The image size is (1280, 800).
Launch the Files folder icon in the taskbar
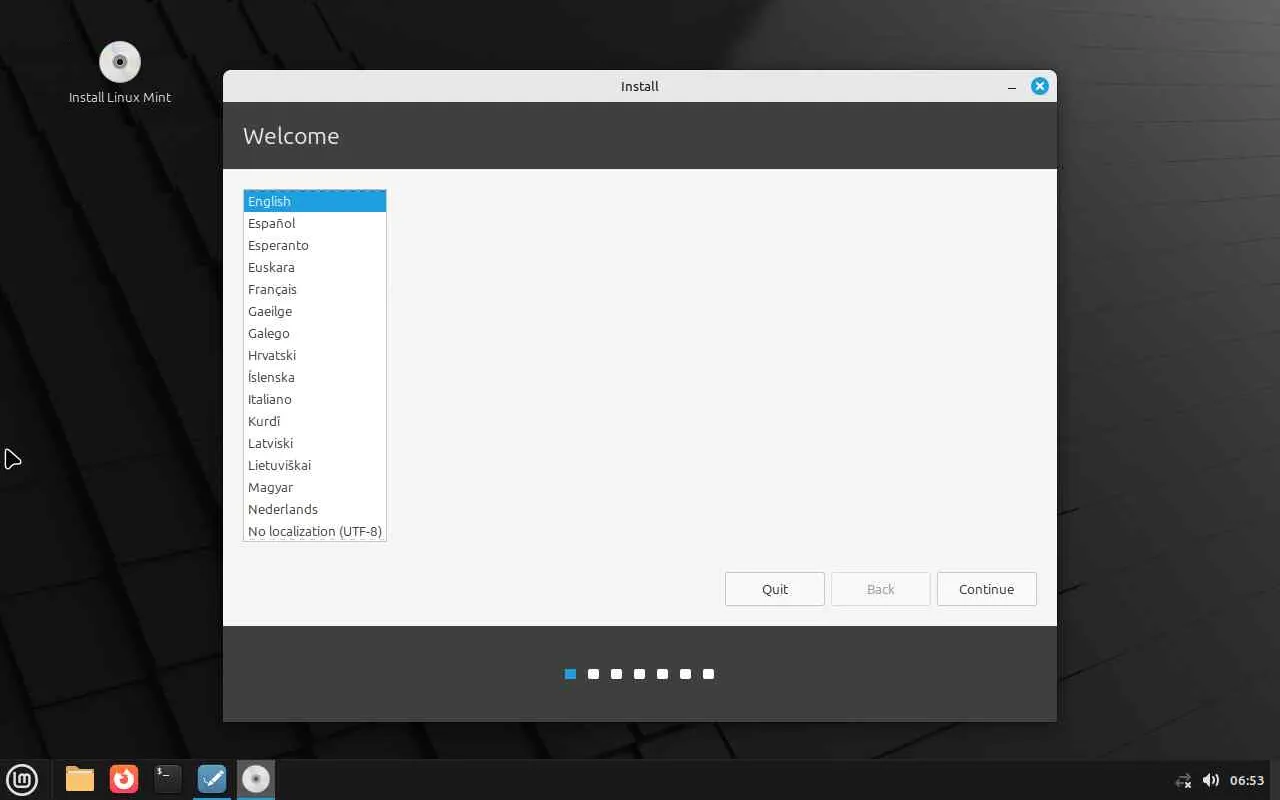(80, 779)
